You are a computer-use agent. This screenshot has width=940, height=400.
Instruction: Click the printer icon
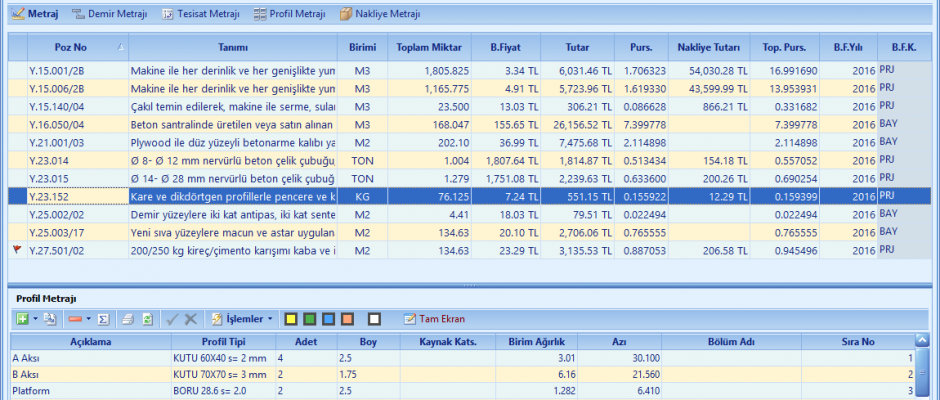point(127,319)
